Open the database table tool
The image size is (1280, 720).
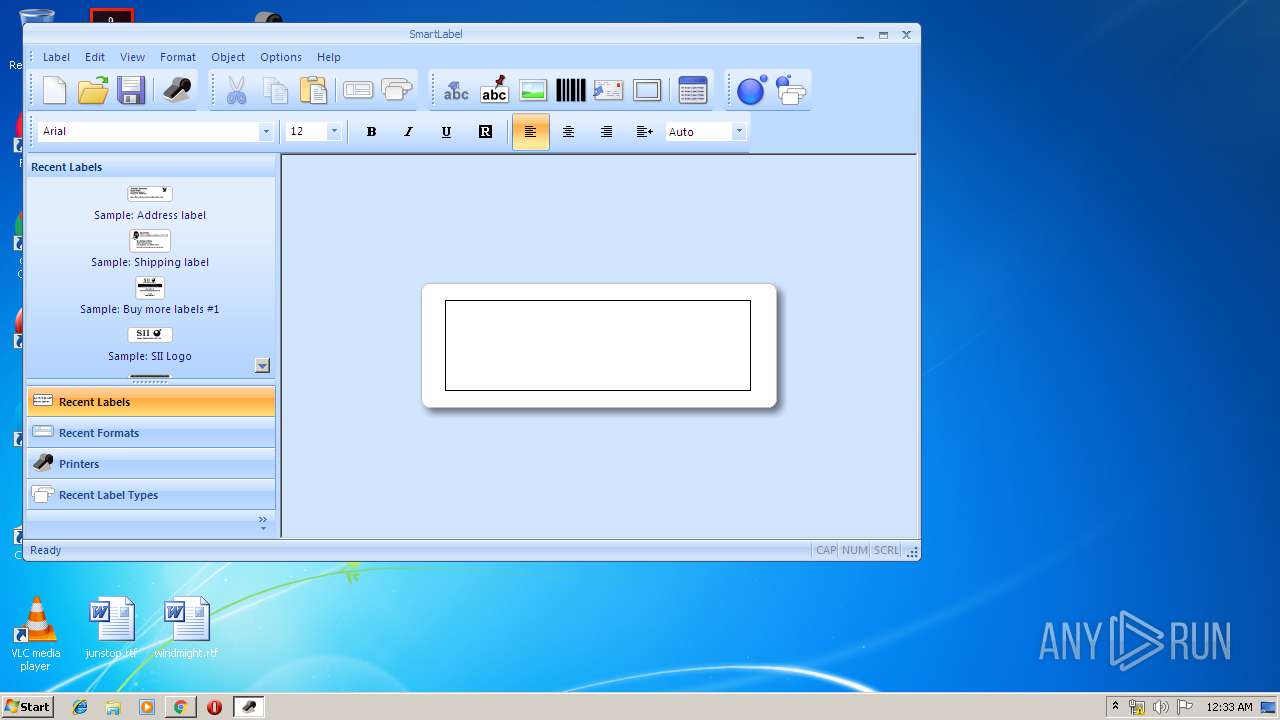(692, 91)
